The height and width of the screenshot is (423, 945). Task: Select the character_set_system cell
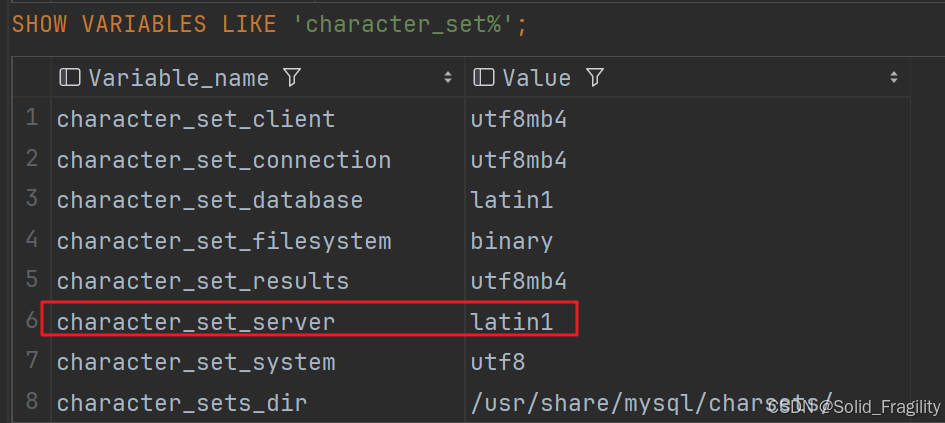tap(258, 362)
